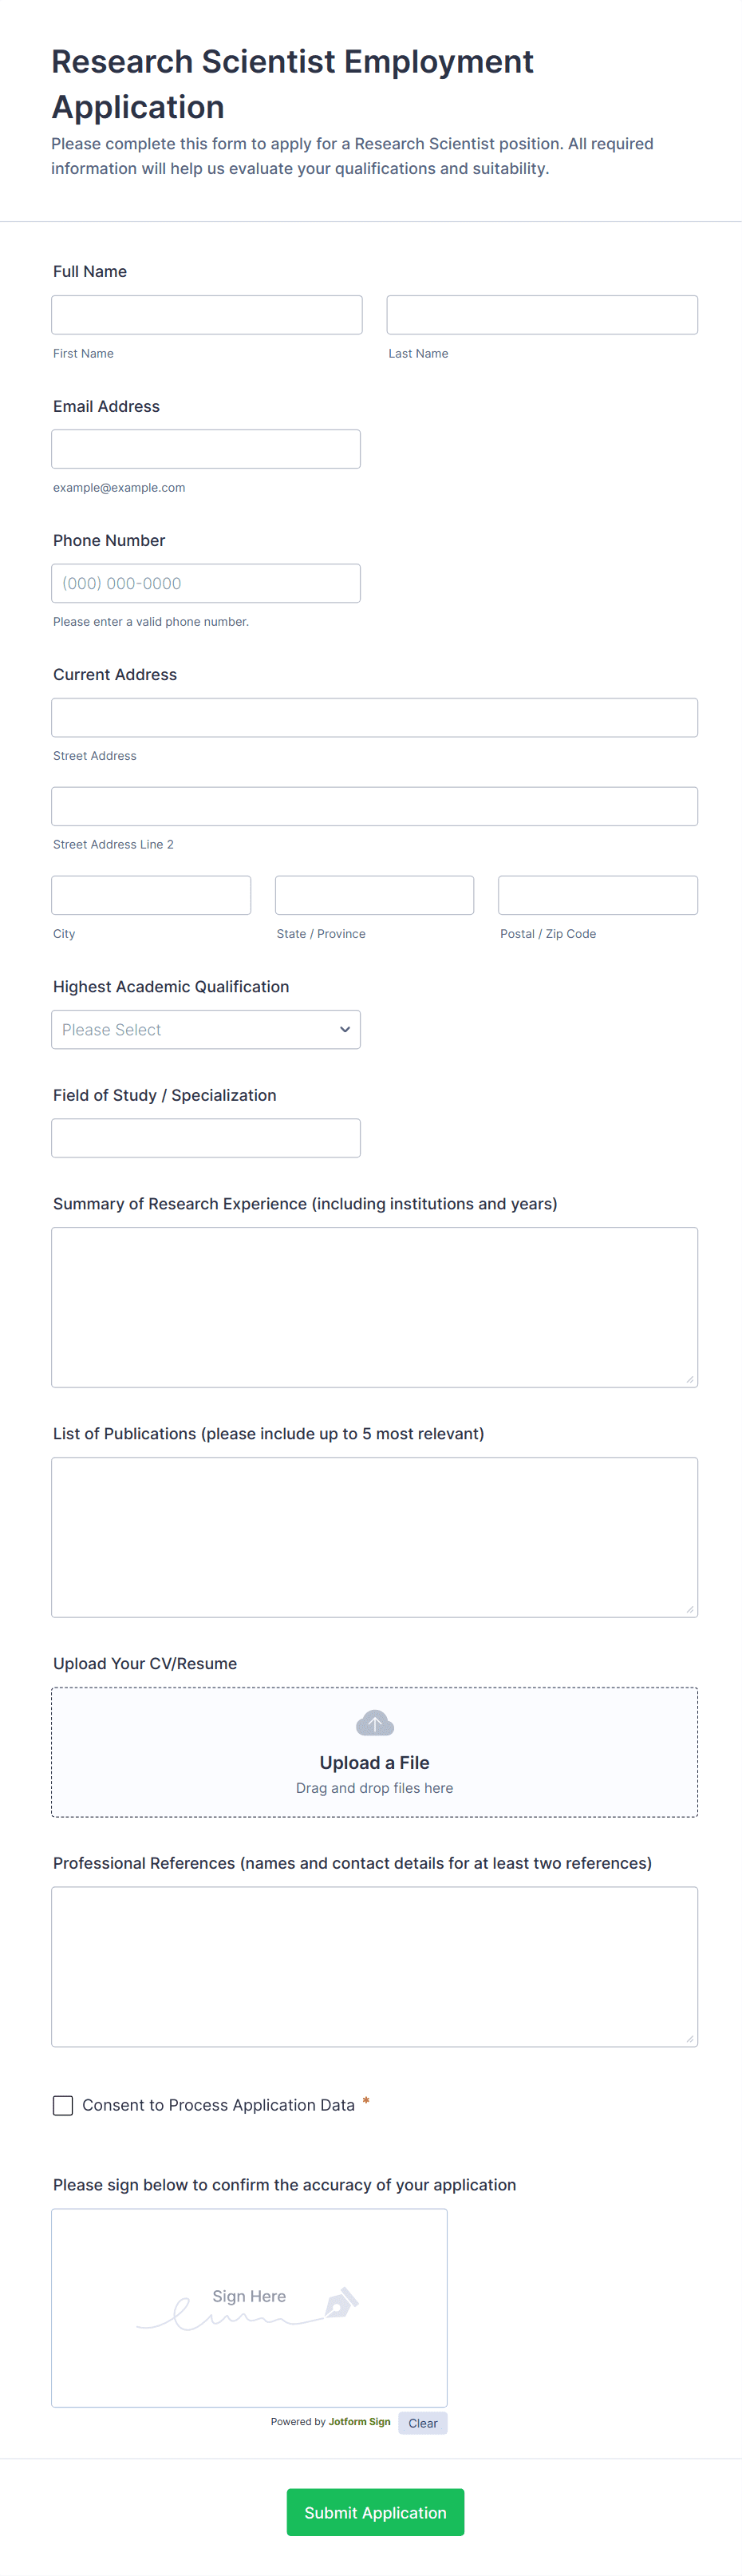Click Please Select in the qualification field
The image size is (742, 2576).
[x=112, y=1029]
